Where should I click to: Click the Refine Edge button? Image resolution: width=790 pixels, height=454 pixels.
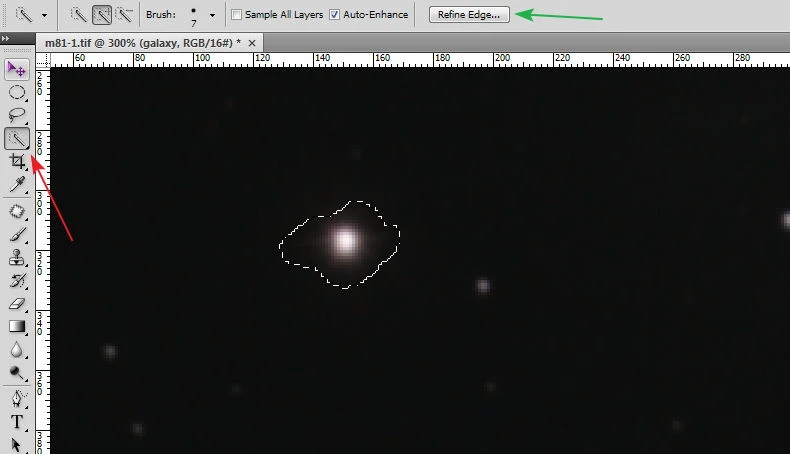[469, 15]
